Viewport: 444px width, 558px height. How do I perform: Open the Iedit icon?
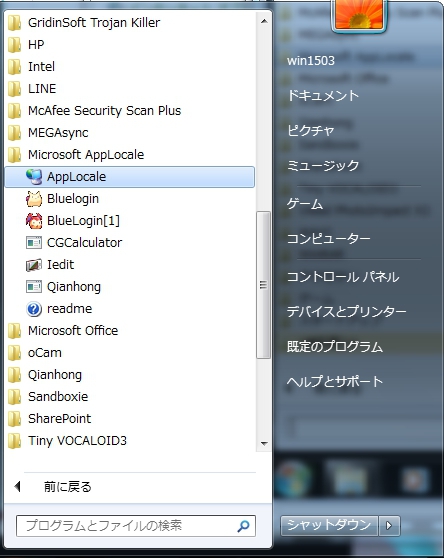click(x=34, y=265)
